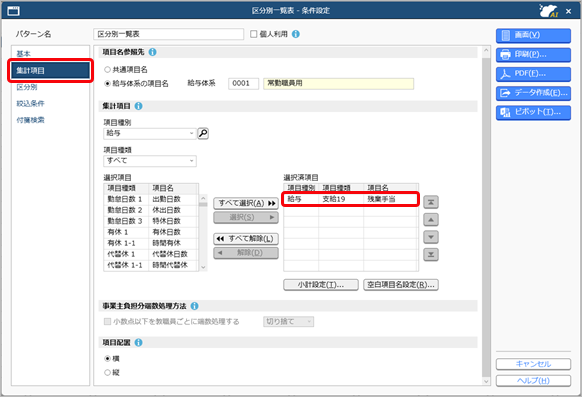Click the info icon next to 項目名参照先
The image size is (582, 397).
(x=152, y=52)
